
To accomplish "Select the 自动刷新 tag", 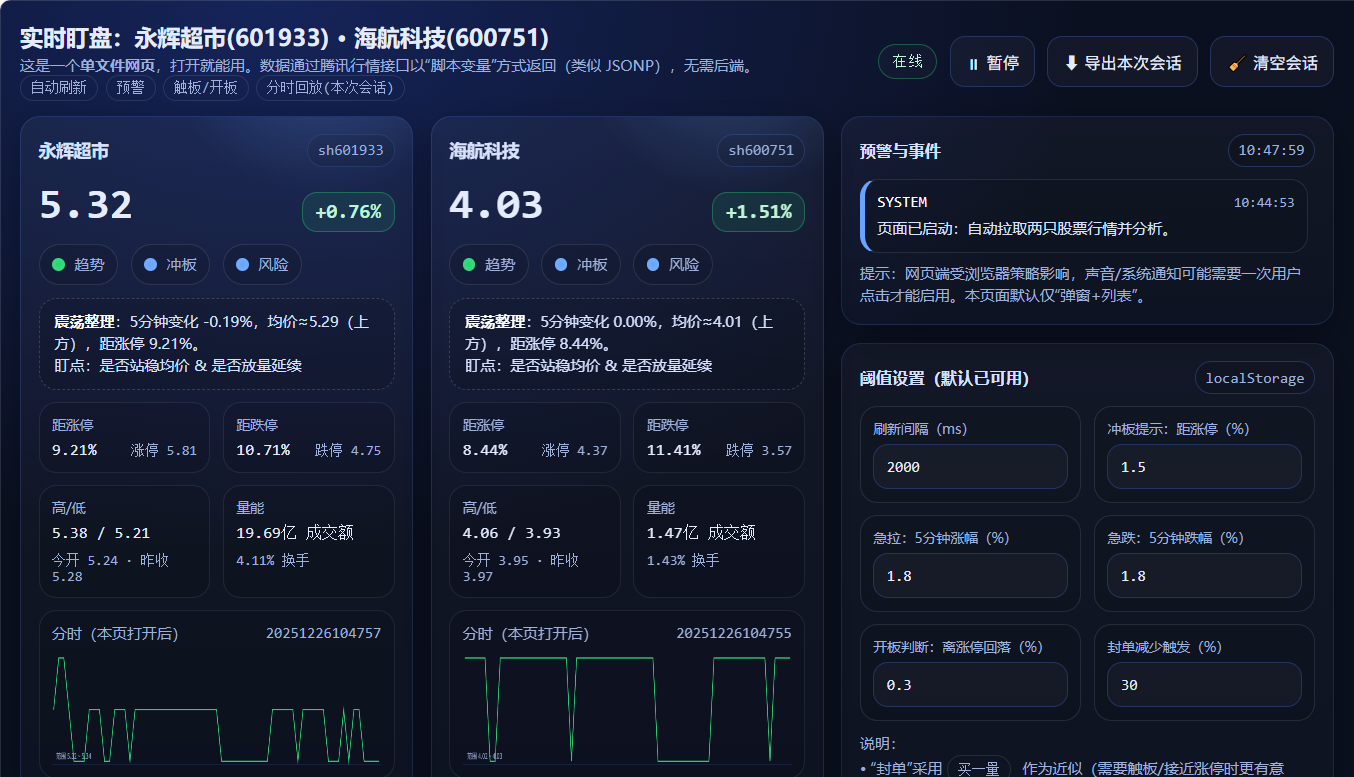I will [x=59, y=87].
